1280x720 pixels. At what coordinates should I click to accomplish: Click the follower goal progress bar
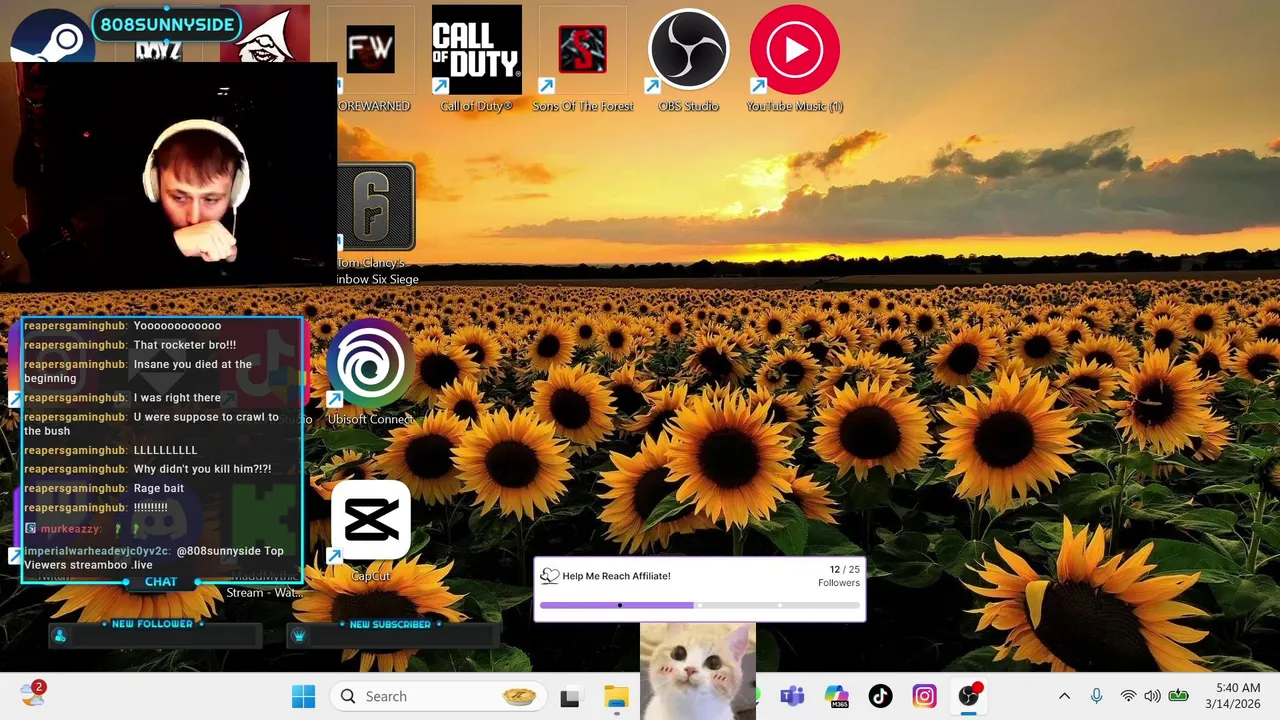[x=699, y=605]
